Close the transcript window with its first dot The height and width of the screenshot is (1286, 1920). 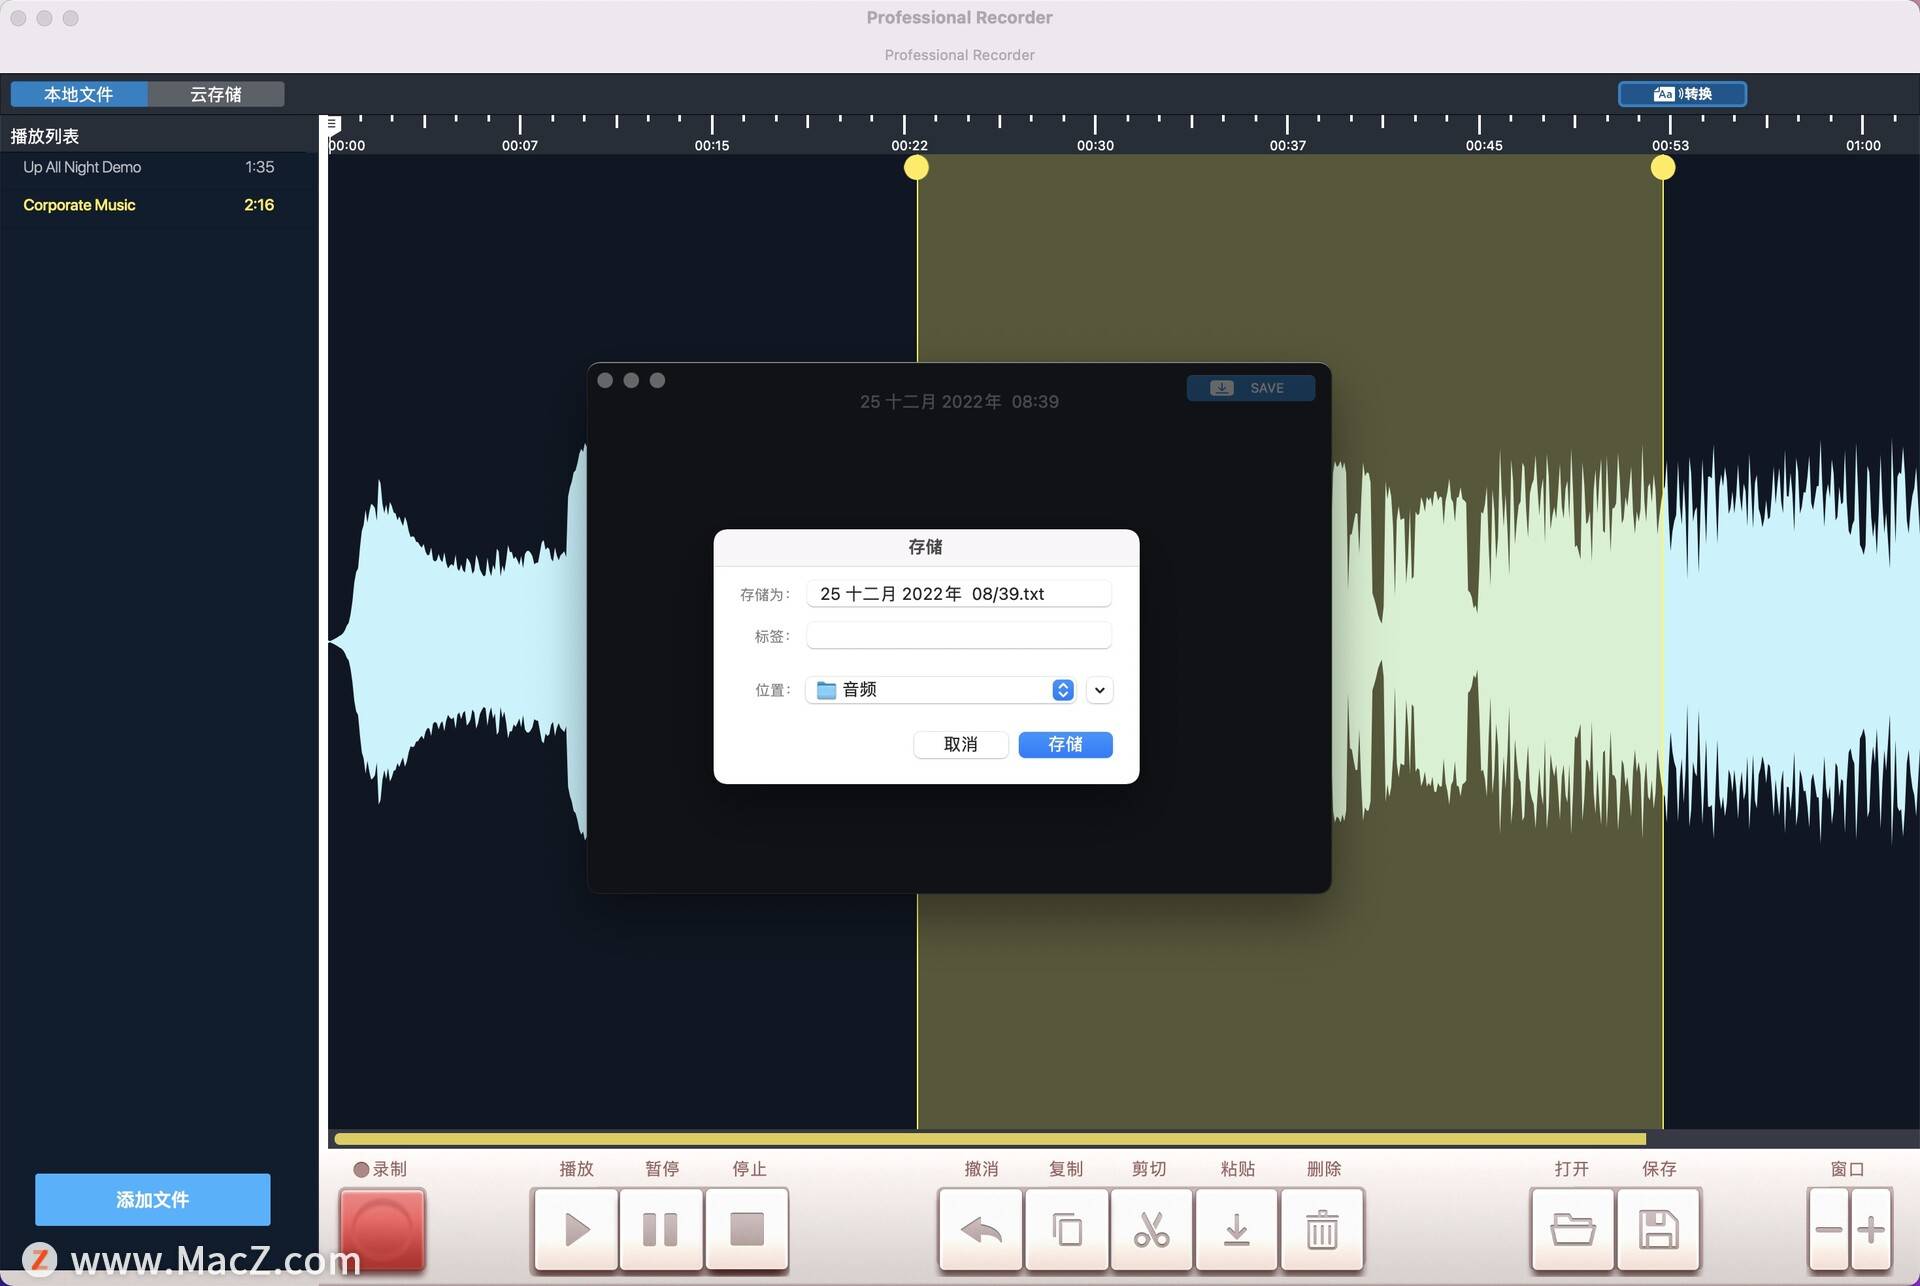(x=605, y=380)
